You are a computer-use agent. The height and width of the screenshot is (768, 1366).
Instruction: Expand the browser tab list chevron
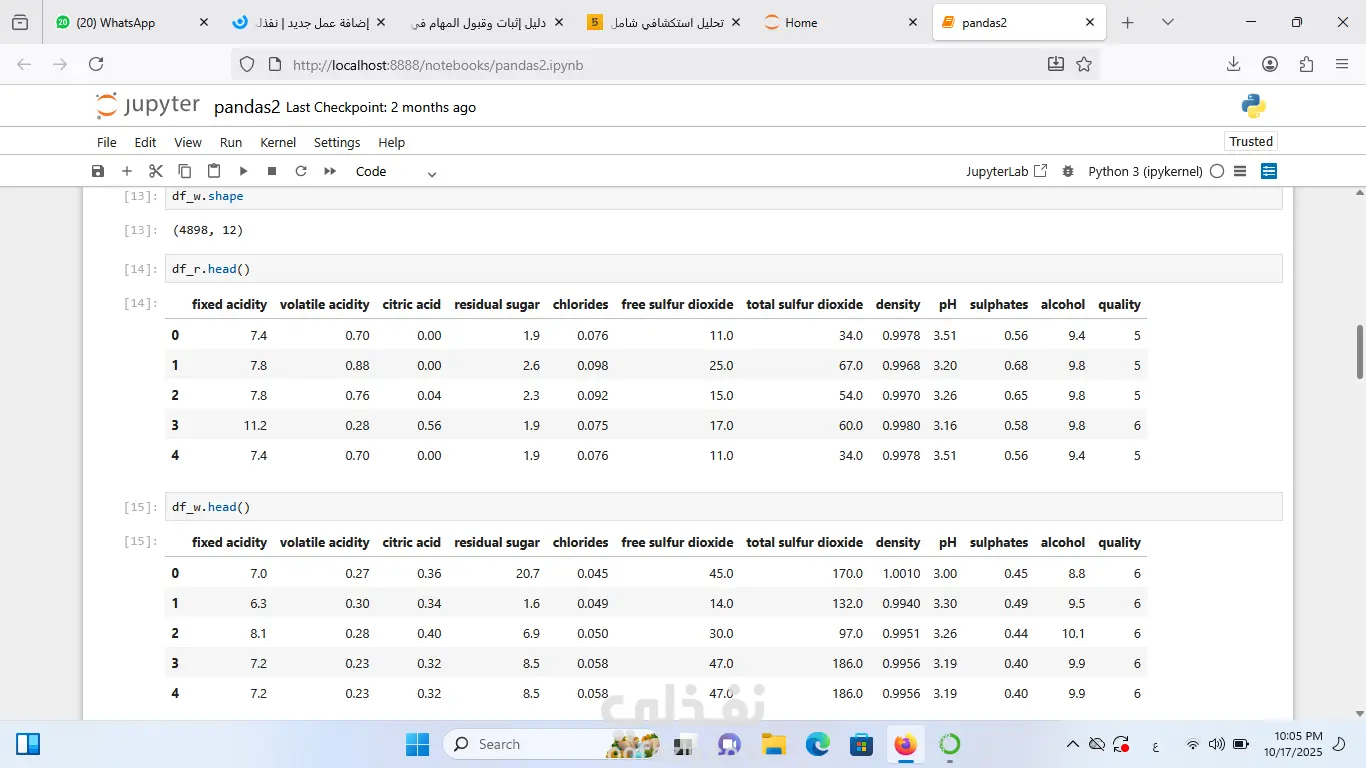click(x=1167, y=22)
